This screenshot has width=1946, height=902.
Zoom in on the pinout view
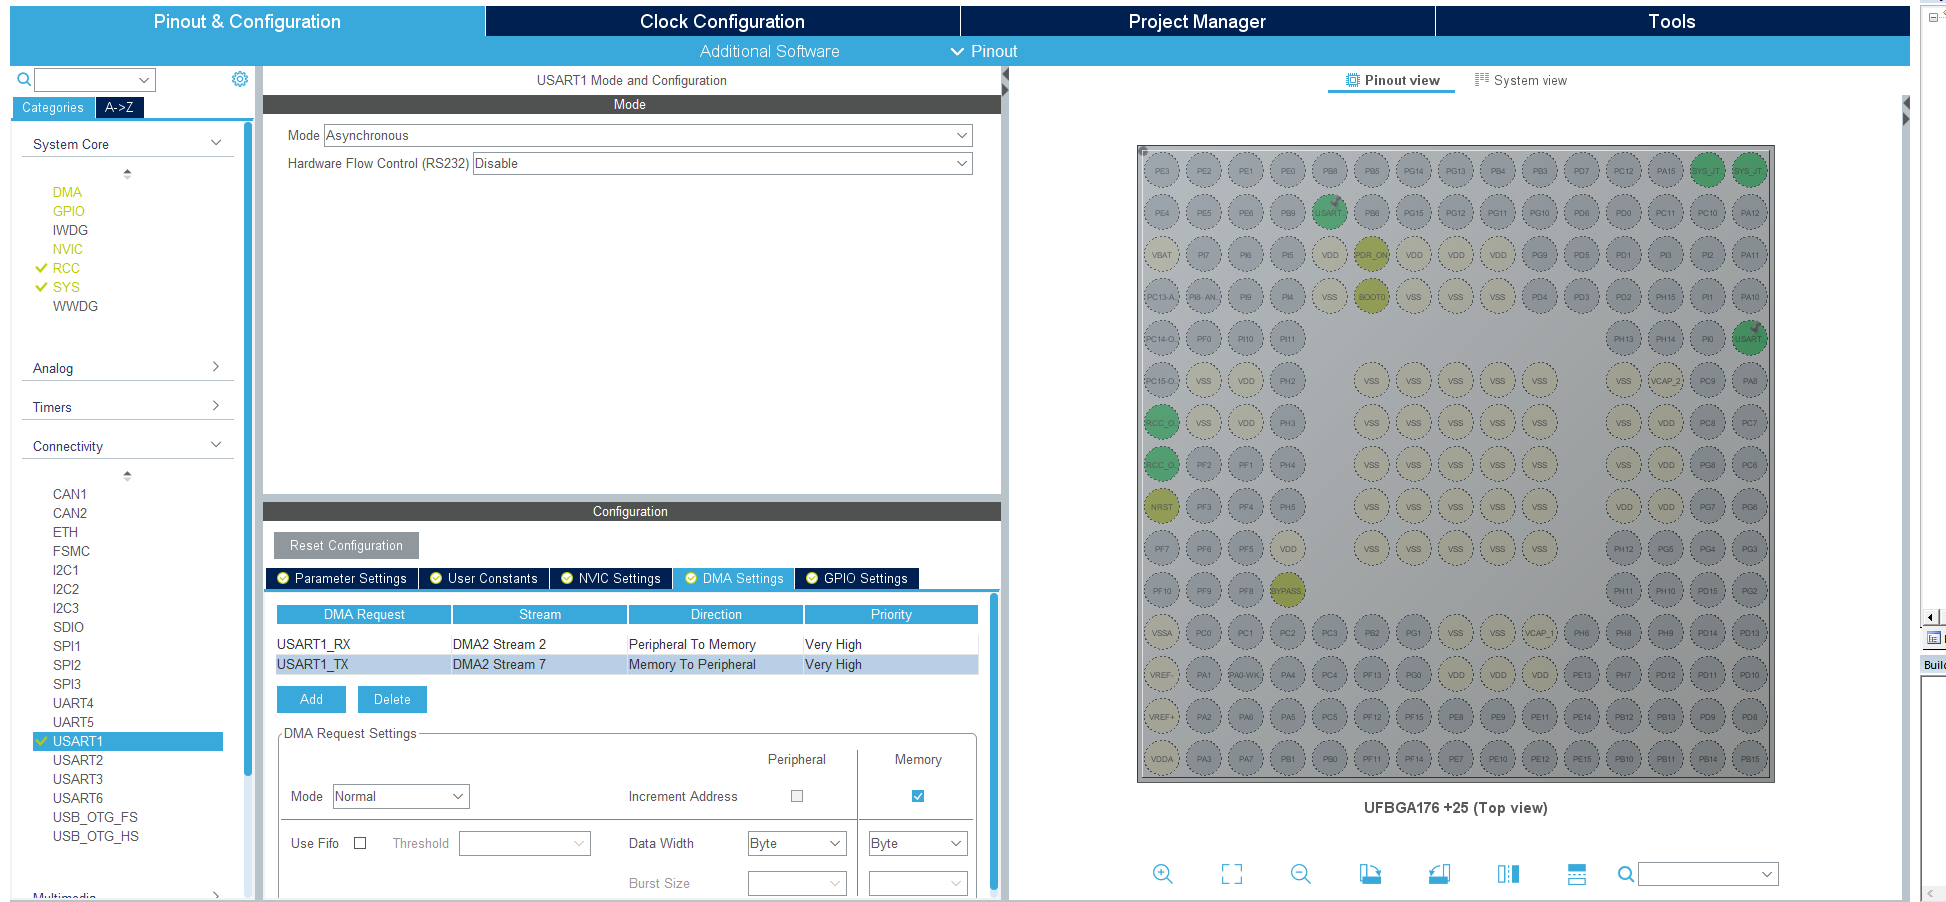point(1162,874)
